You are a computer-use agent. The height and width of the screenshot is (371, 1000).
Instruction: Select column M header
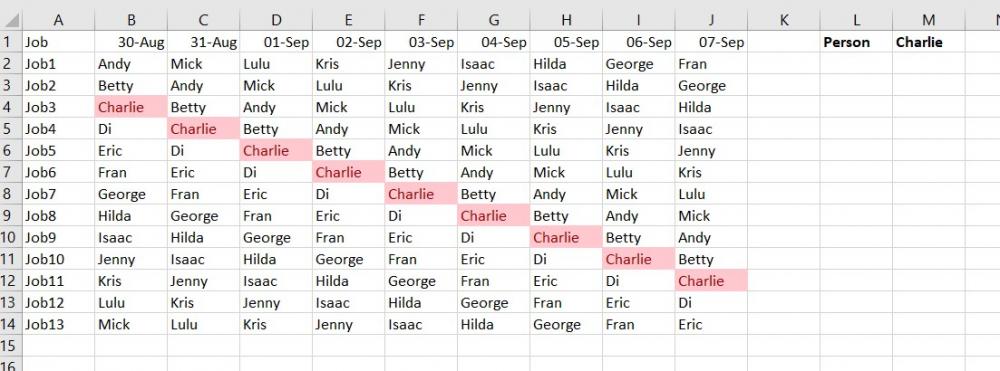click(929, 20)
